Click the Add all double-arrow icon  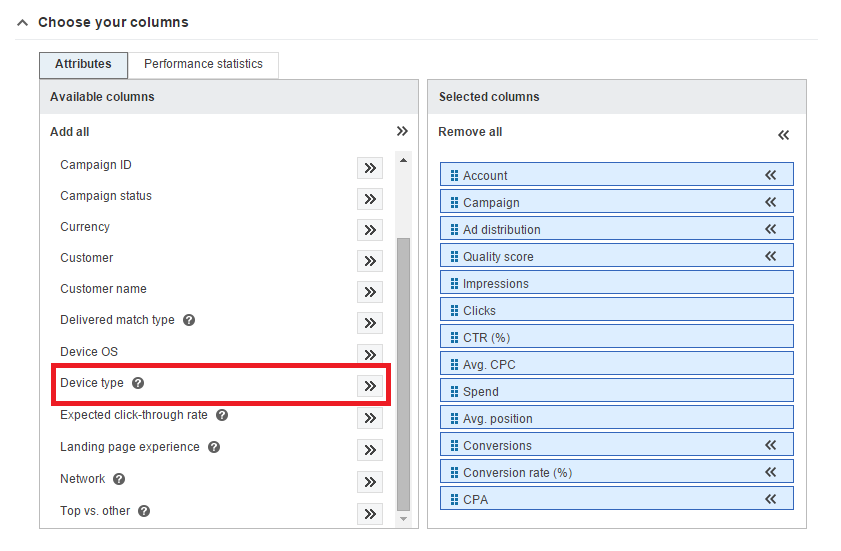(x=402, y=131)
